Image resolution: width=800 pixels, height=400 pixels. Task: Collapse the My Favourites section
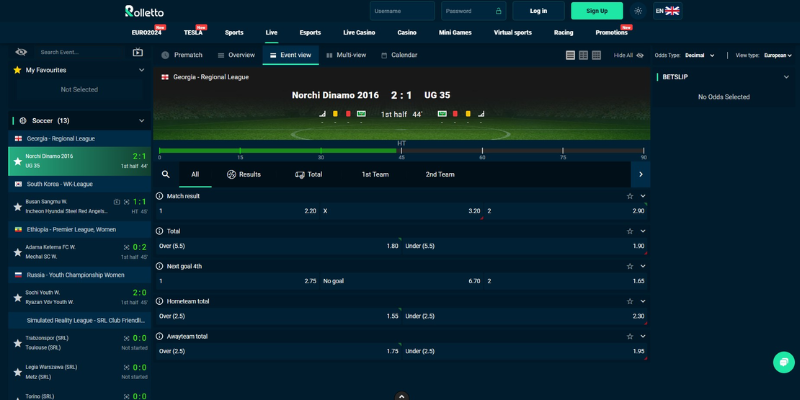click(141, 70)
